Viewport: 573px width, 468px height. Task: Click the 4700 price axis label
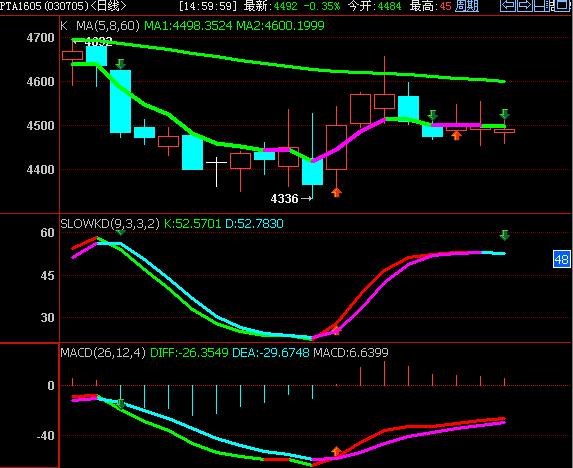pos(40,38)
